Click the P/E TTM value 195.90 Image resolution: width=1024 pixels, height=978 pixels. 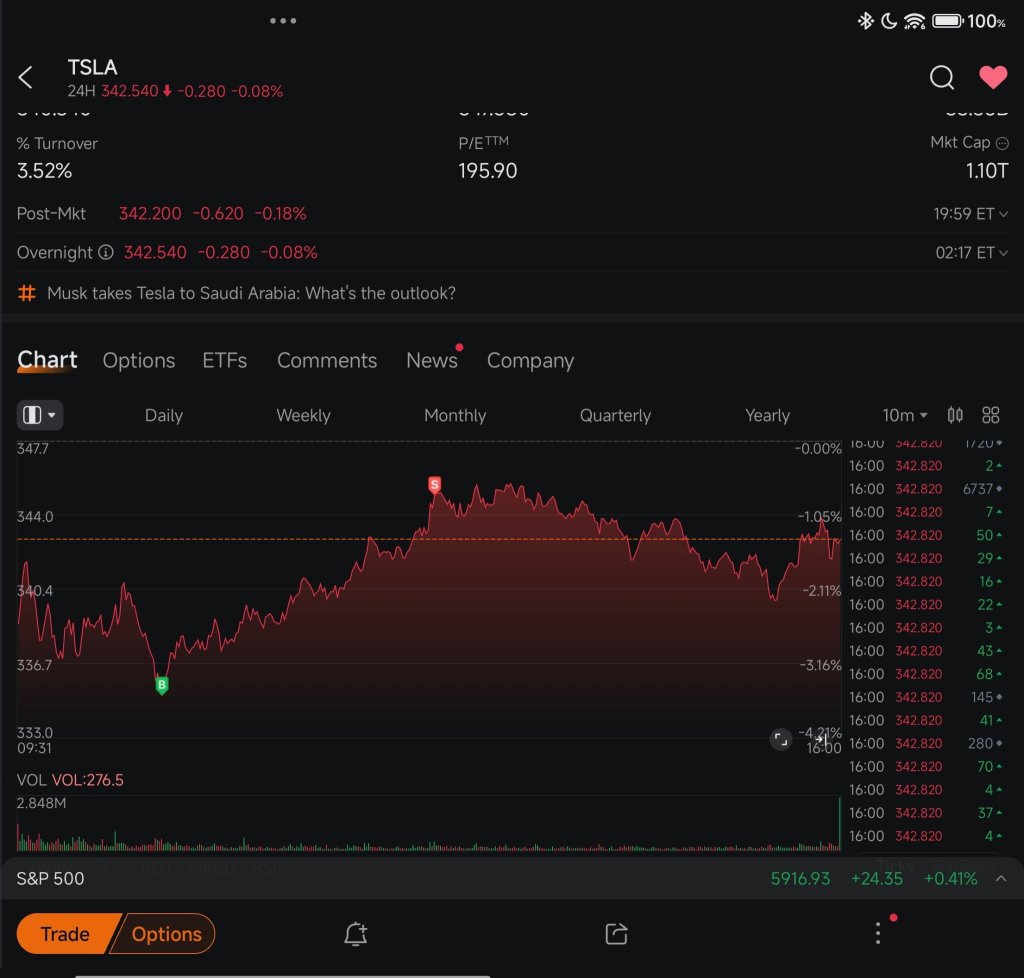point(488,171)
